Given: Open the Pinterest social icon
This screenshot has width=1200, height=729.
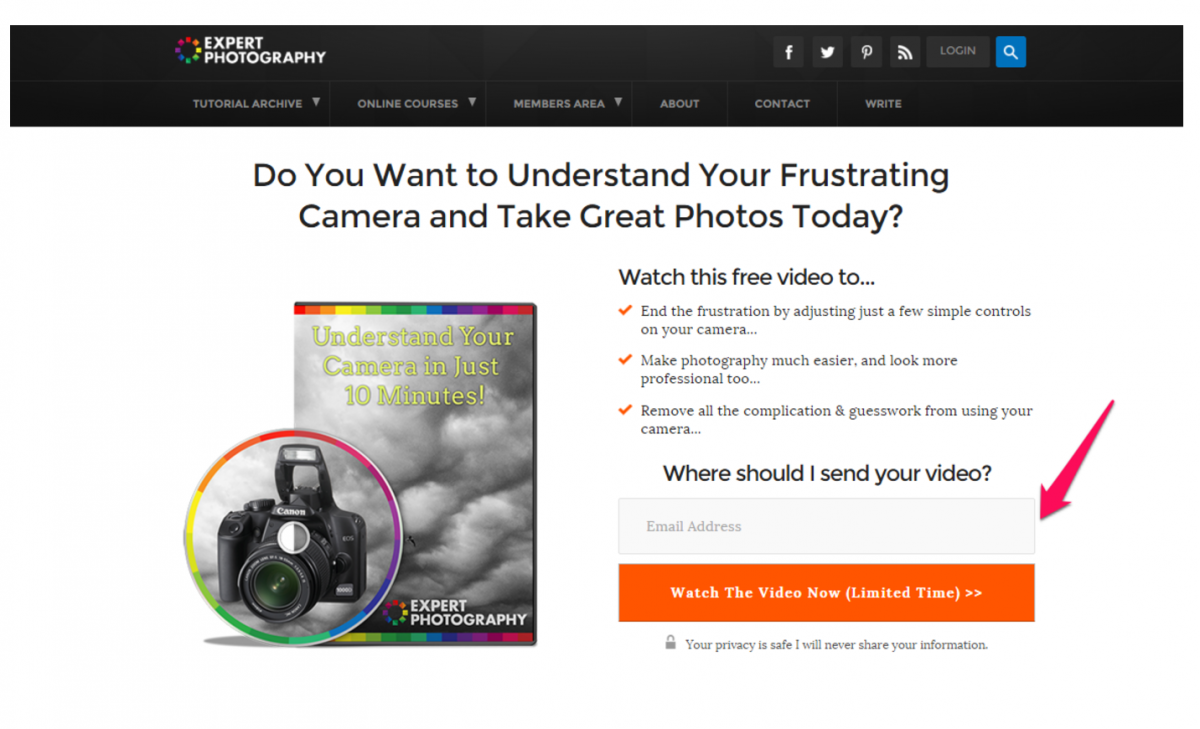Looking at the screenshot, I should point(866,52).
